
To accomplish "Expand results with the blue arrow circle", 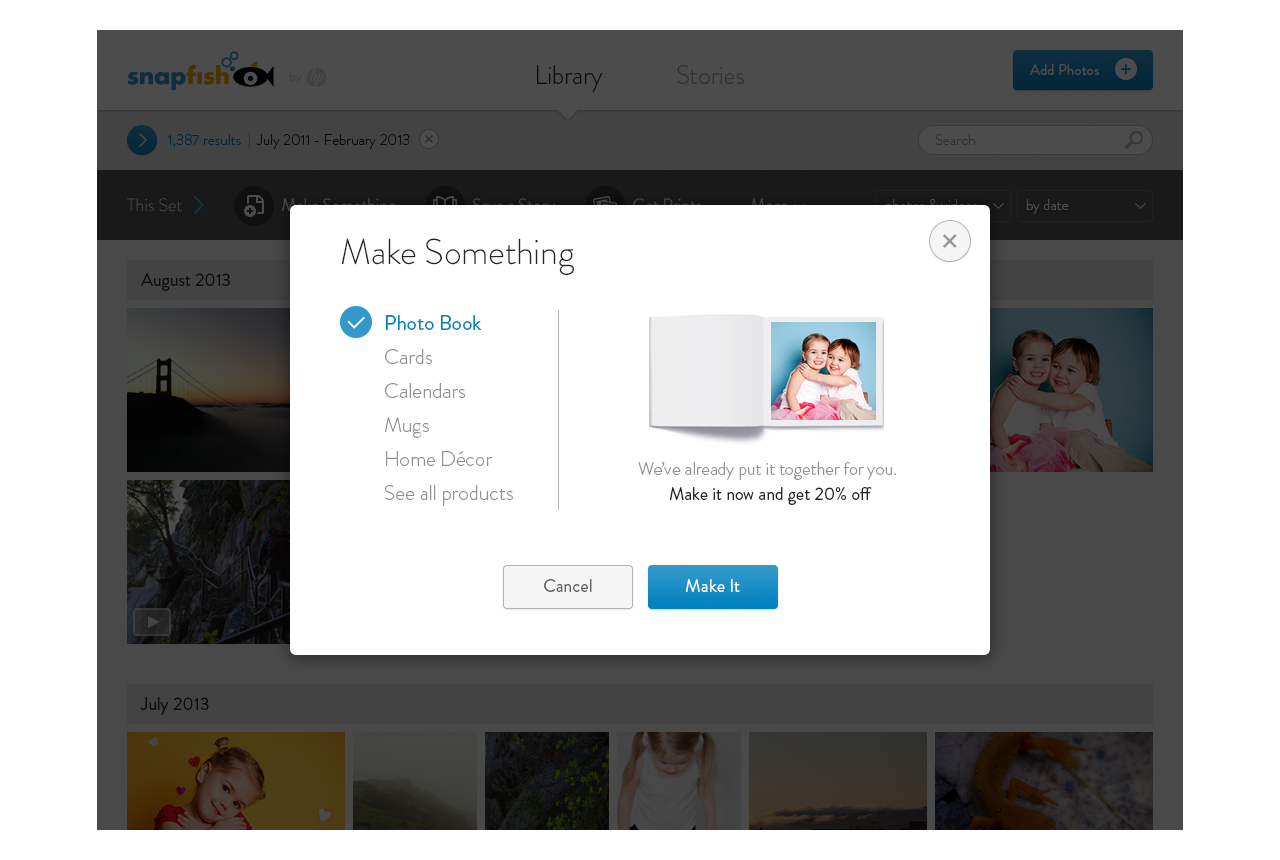I will (142, 140).
